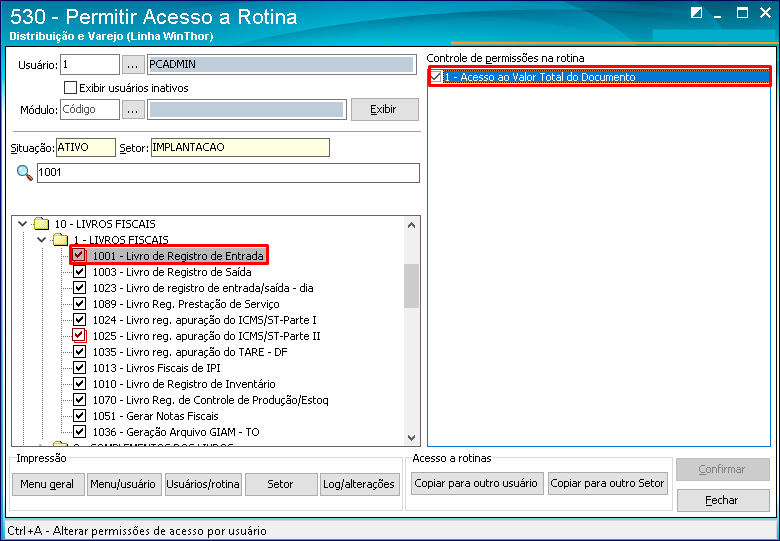Maximize the 530 window
780x541 pixels.
(x=742, y=13)
